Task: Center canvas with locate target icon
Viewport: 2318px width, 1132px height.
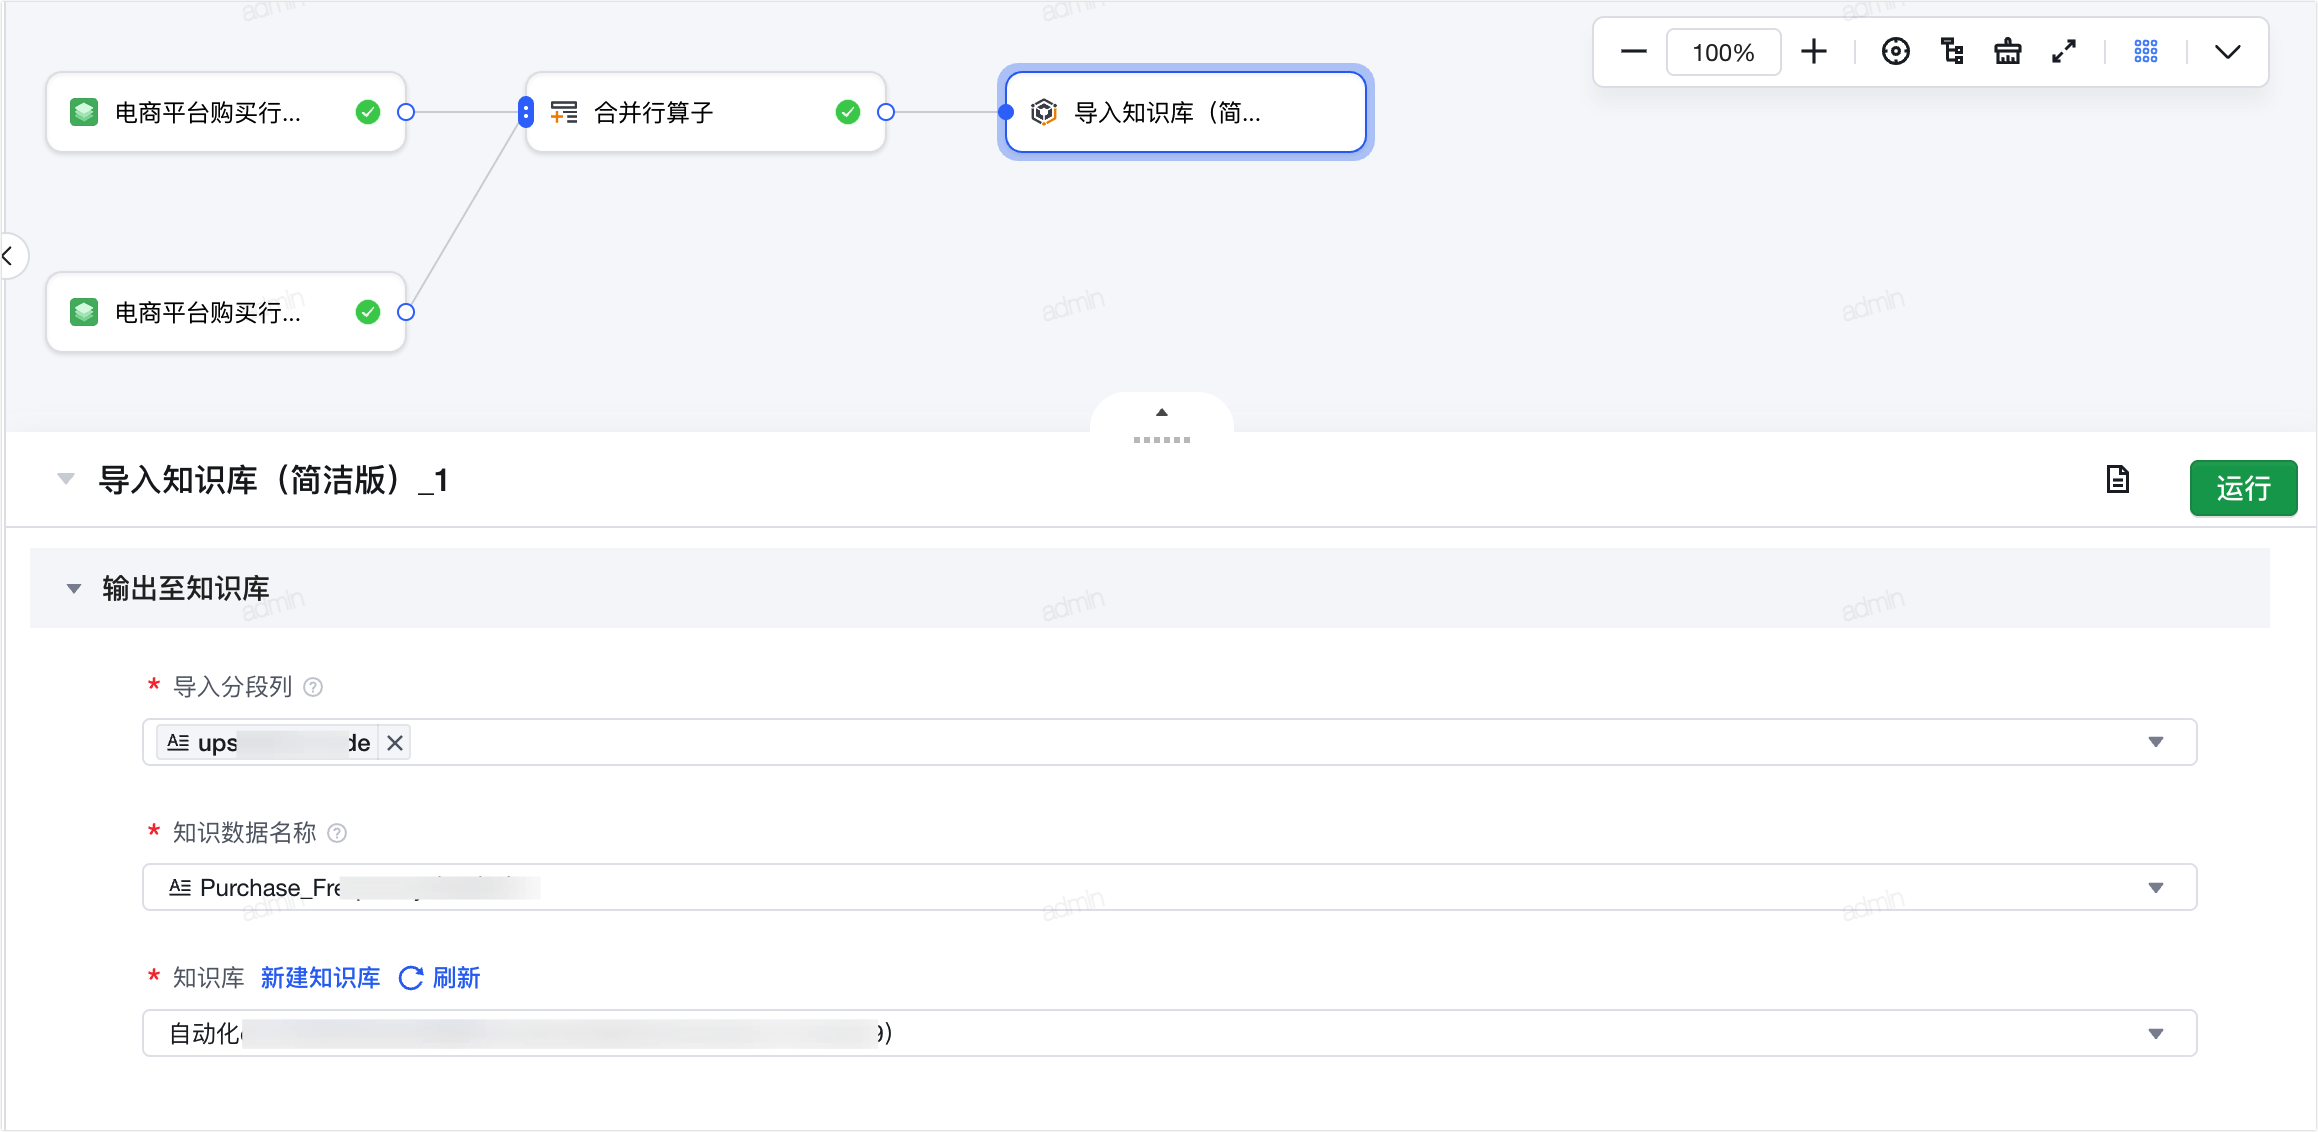Action: (x=1895, y=52)
